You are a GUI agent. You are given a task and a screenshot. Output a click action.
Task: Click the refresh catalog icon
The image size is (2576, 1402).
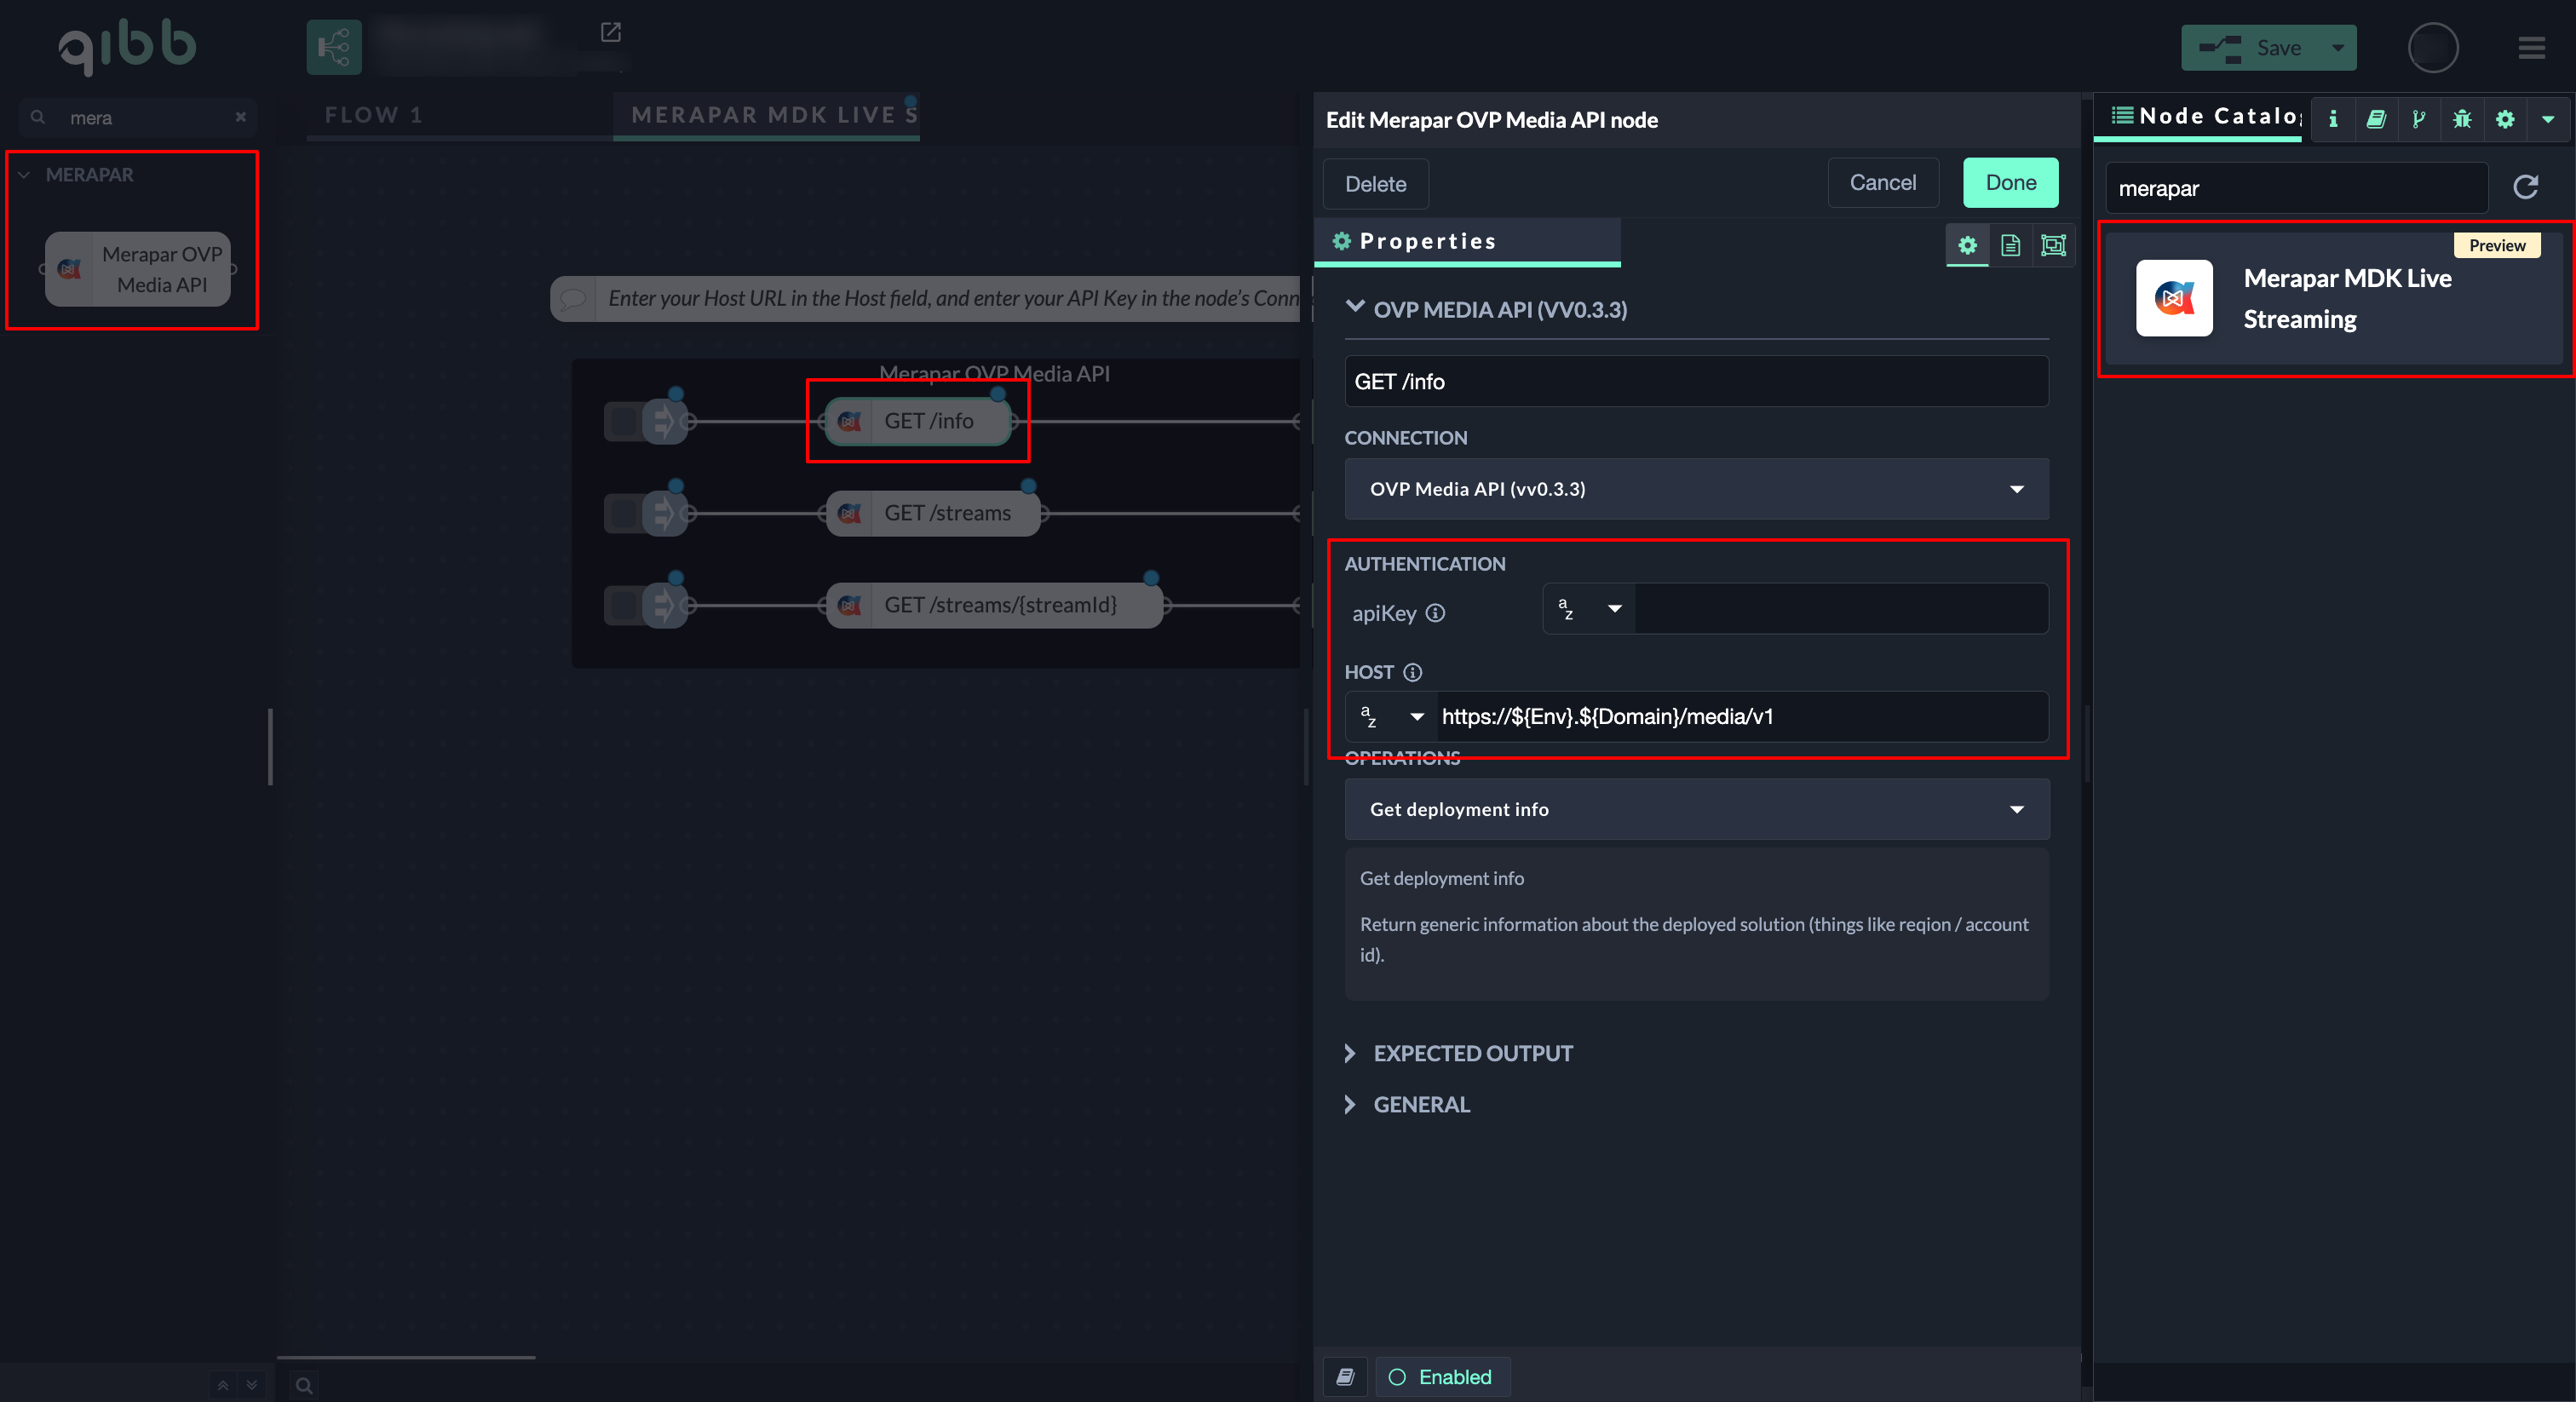pos(2525,187)
